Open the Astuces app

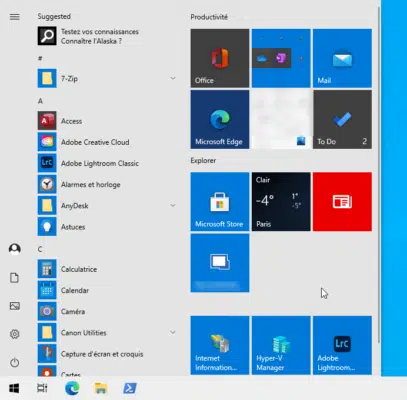(x=107, y=227)
